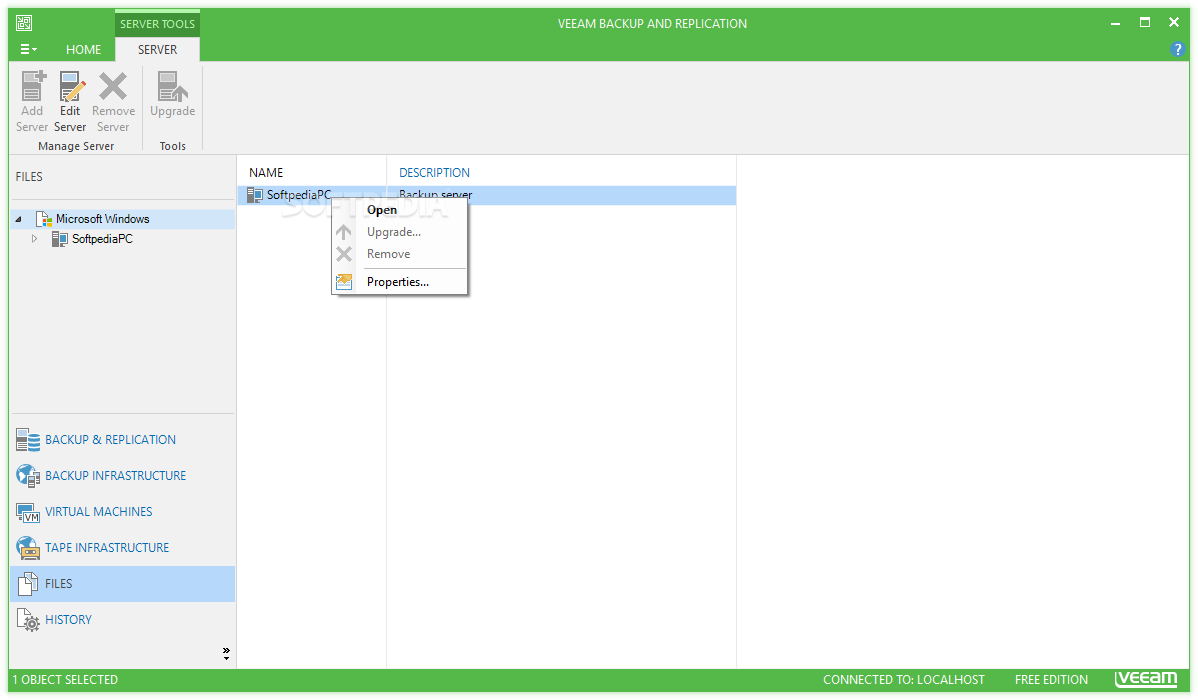
Task: Open the Backup & Replication view icon
Action: 28,440
